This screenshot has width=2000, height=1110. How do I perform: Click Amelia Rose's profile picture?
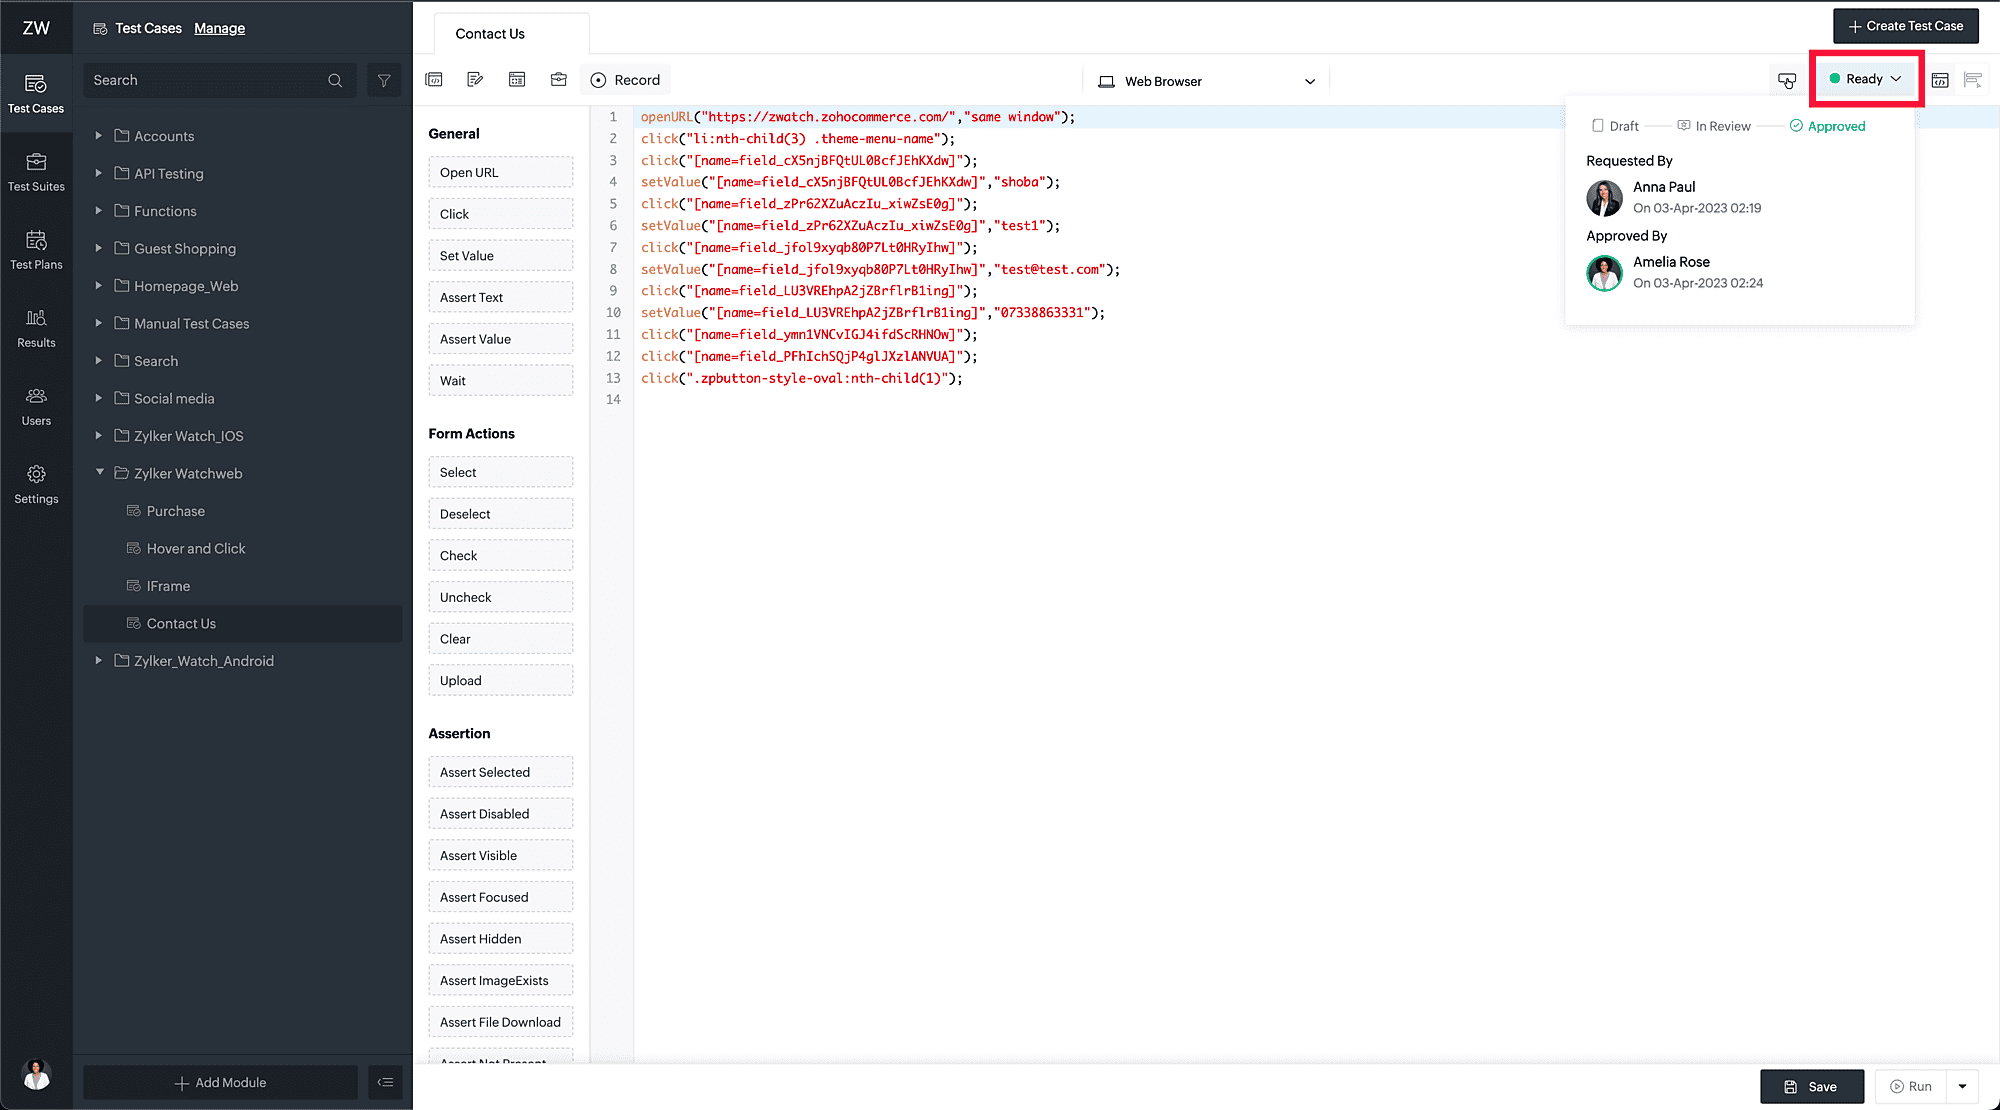point(1604,273)
